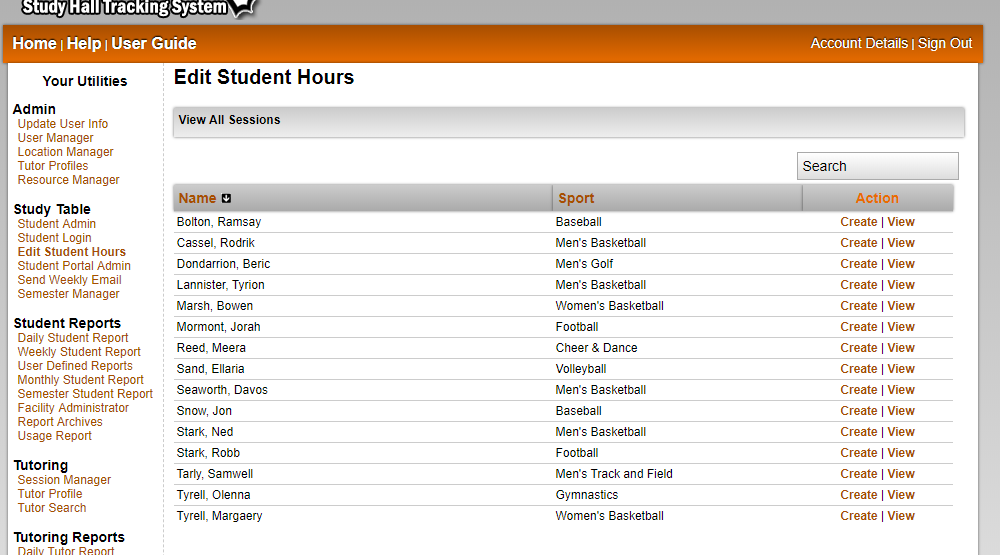View hours for Stark, Robb

(x=901, y=454)
